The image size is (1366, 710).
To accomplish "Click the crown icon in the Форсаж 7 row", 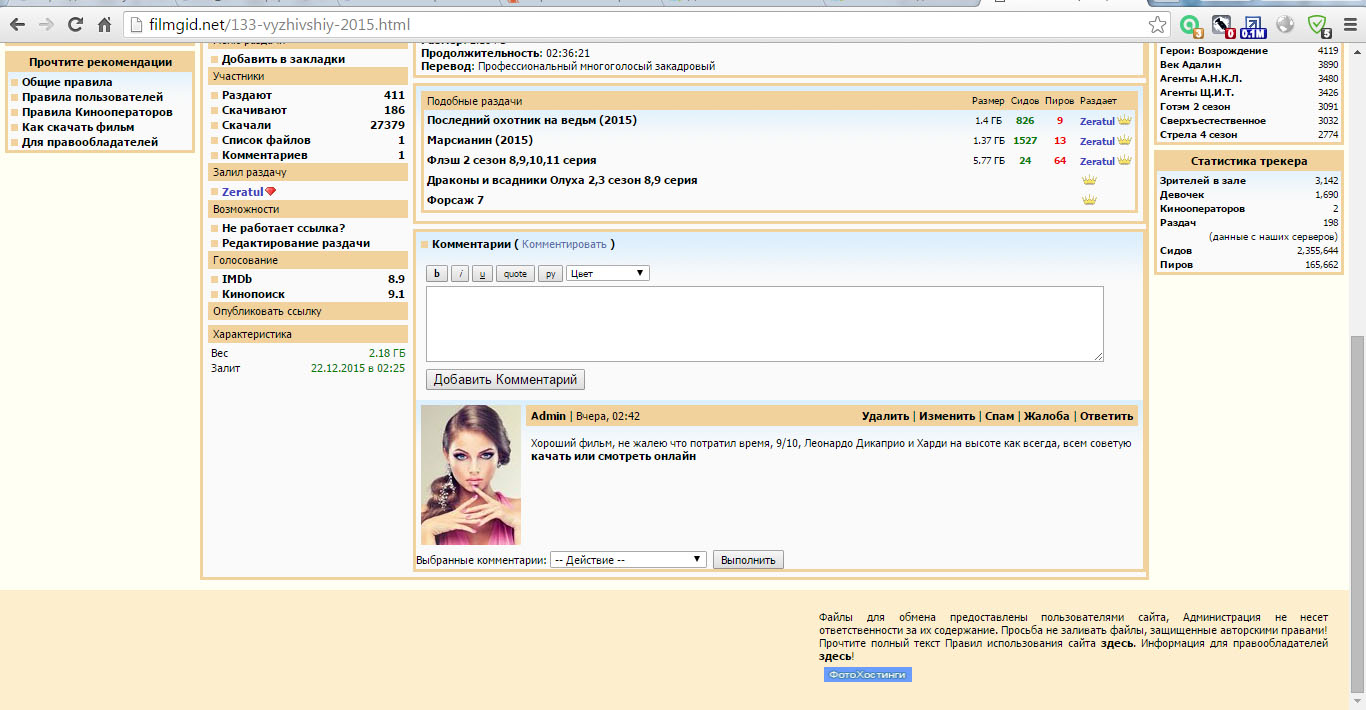I will (1089, 200).
